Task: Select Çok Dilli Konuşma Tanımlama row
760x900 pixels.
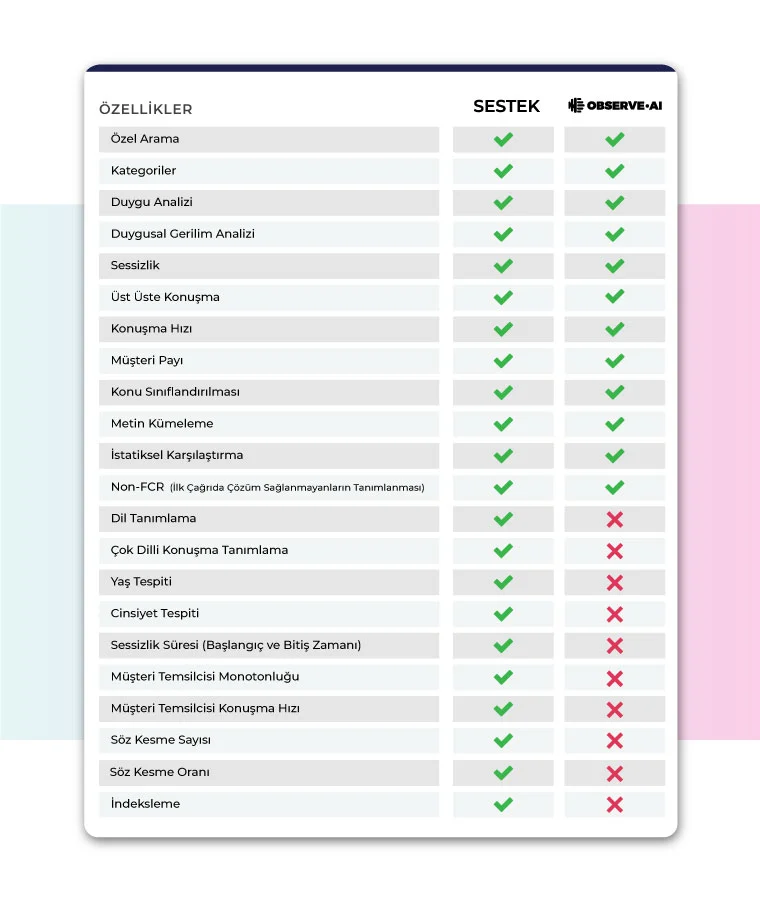Action: point(269,550)
